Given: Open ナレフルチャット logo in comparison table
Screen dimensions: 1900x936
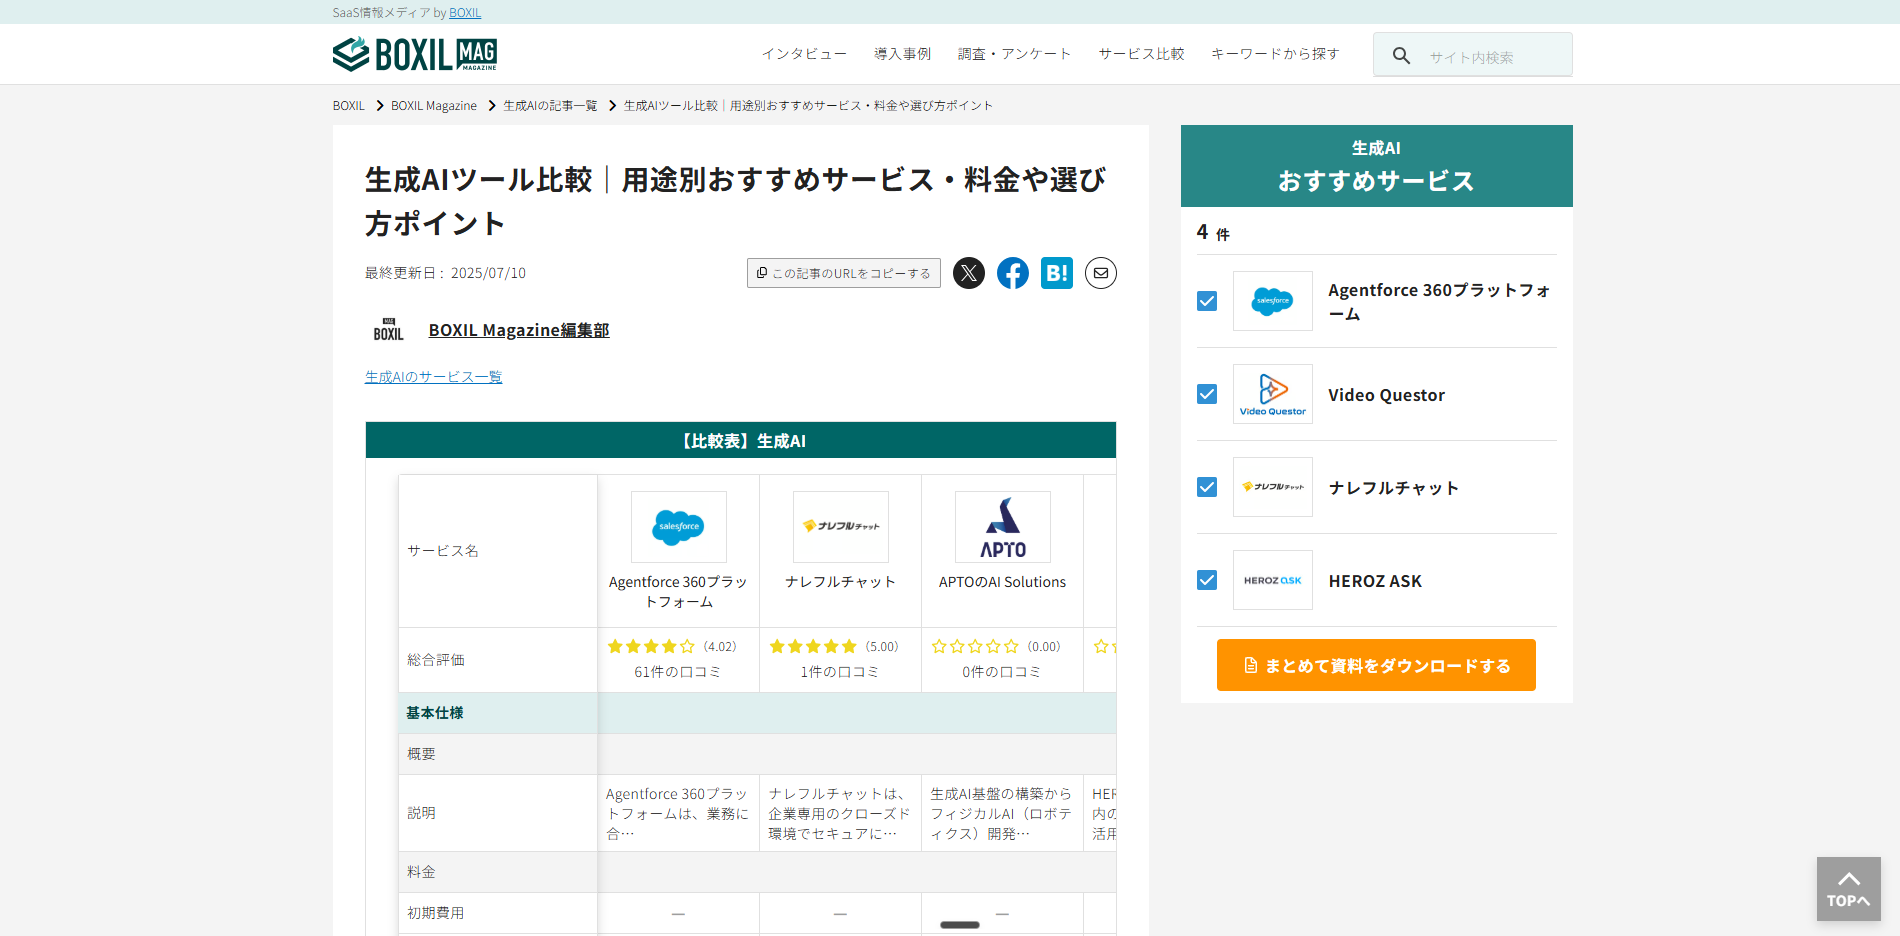Looking at the screenshot, I should [841, 527].
